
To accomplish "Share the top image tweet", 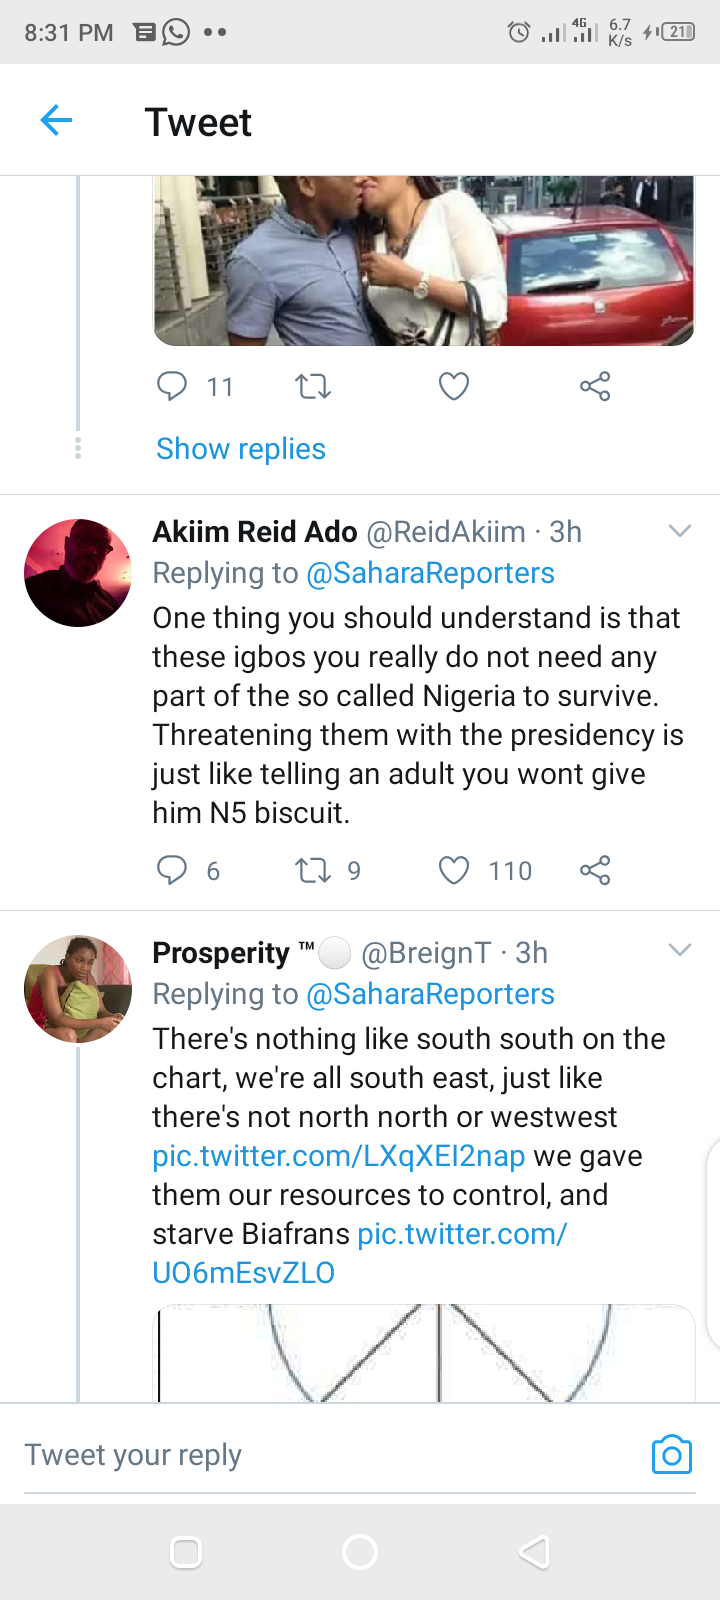I will [595, 386].
